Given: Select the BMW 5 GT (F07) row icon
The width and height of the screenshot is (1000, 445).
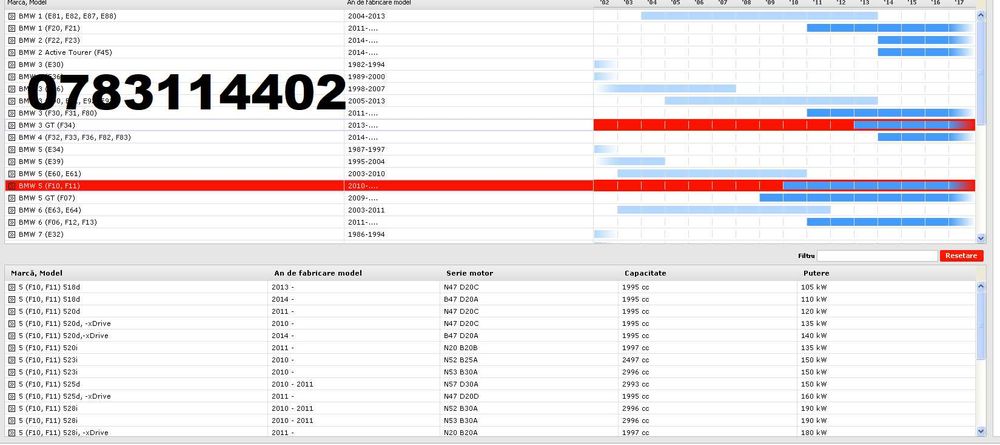Looking at the screenshot, I should 11,198.
